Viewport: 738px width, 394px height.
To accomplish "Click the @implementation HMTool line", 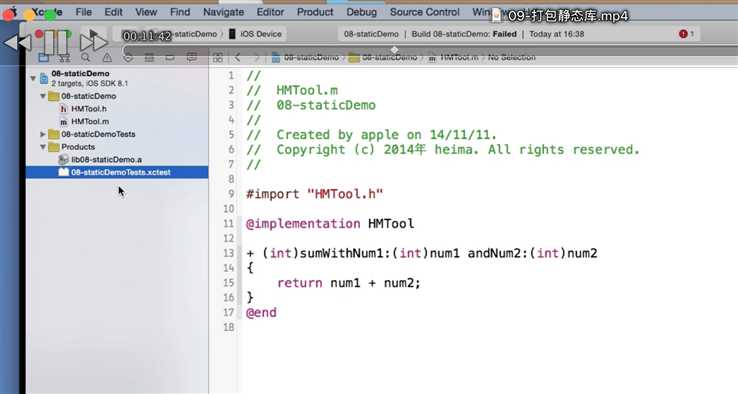I will pyautogui.click(x=330, y=224).
